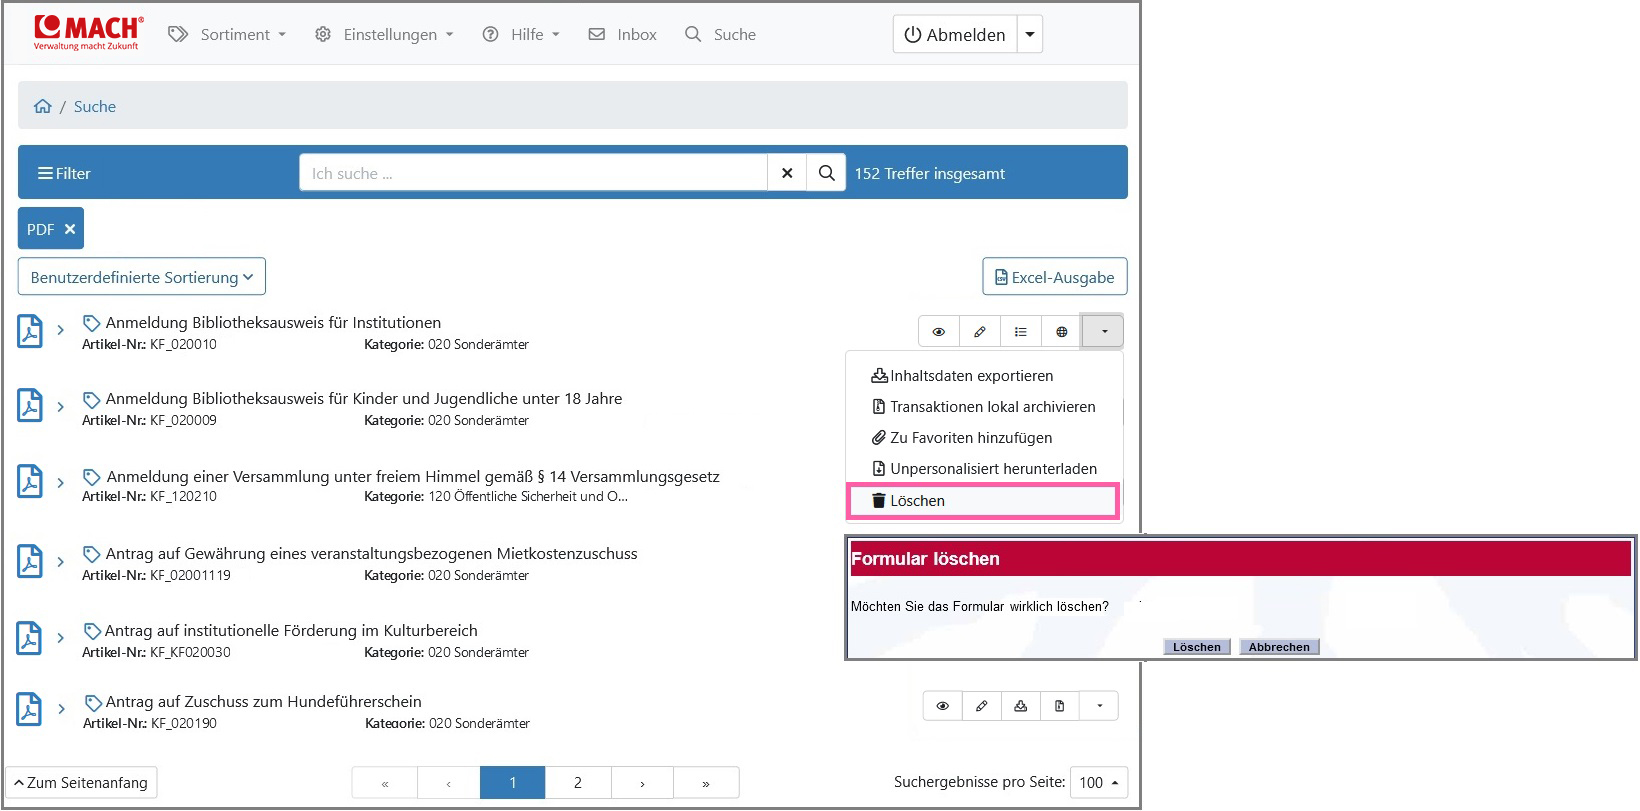Expand the row for Anmeldung einer Versammlung
This screenshot has width=1640, height=811.
(61, 483)
